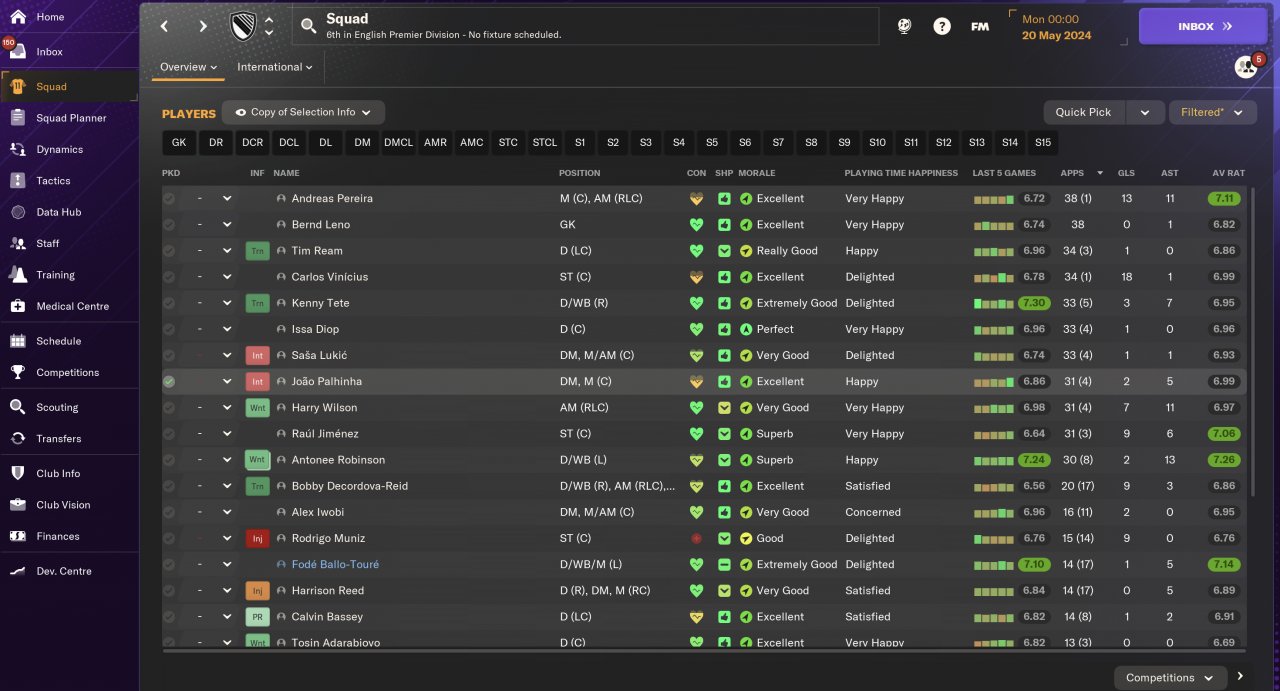Tick Bernd Leno's pick circle
Image resolution: width=1280 pixels, height=691 pixels.
[169, 224]
